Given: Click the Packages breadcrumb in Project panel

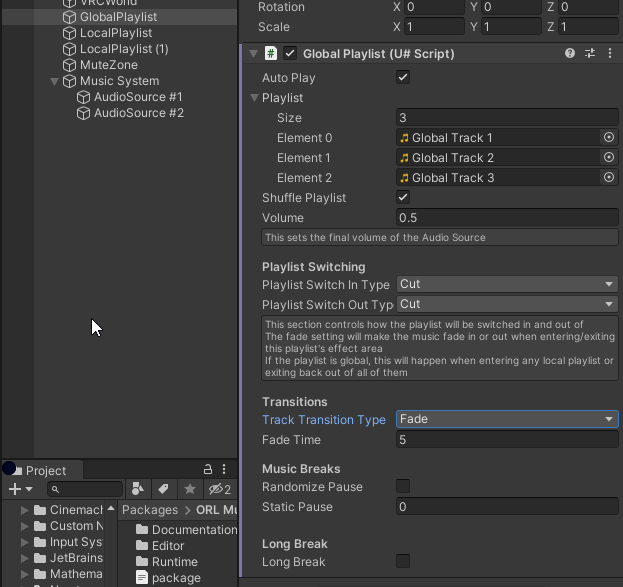Looking at the screenshot, I should [x=150, y=510].
